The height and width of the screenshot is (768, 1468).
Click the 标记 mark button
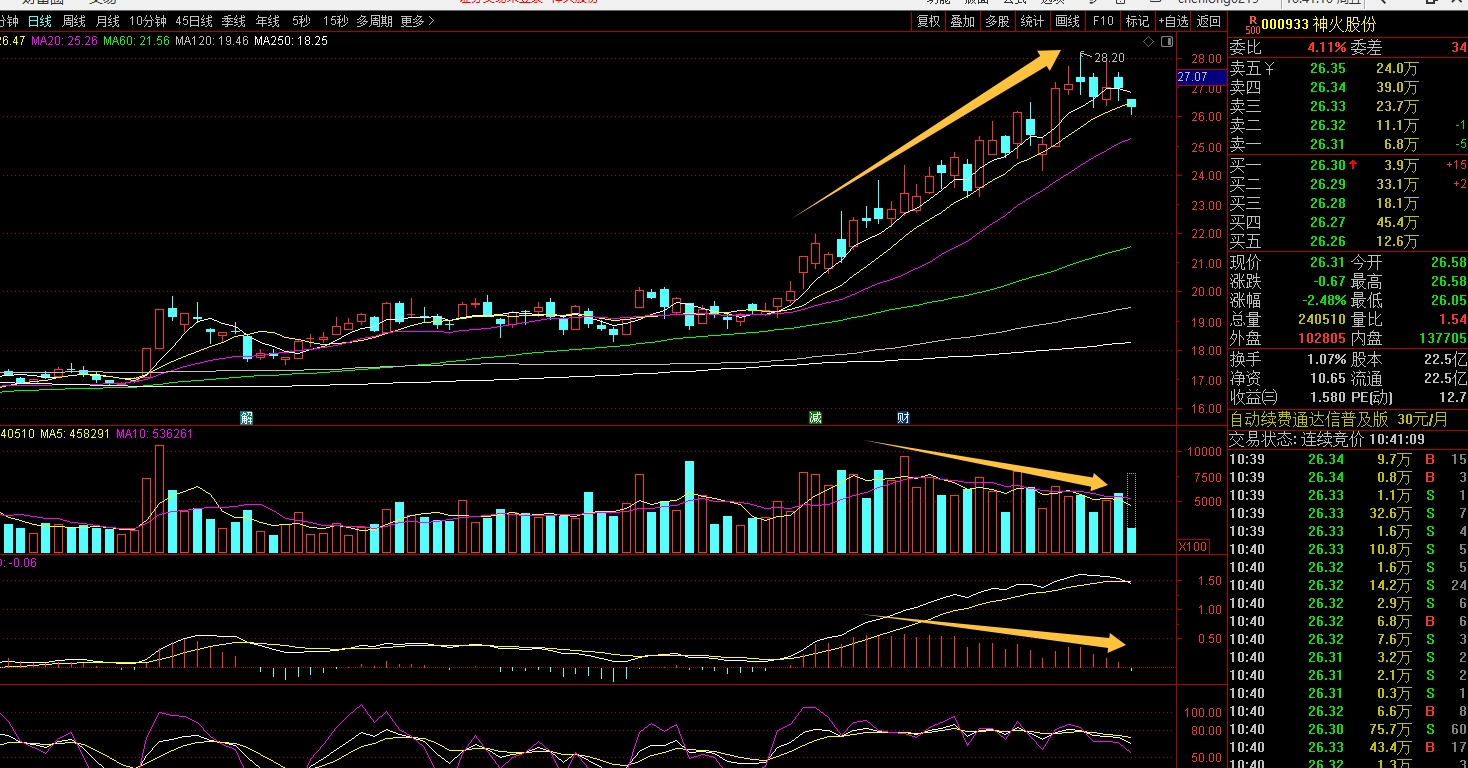(x=1137, y=21)
